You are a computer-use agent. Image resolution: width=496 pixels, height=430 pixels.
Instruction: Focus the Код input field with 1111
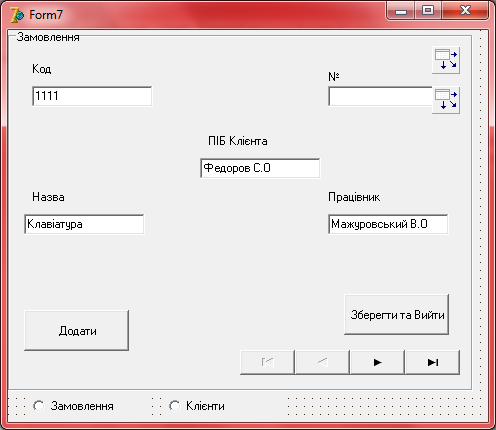point(92,96)
